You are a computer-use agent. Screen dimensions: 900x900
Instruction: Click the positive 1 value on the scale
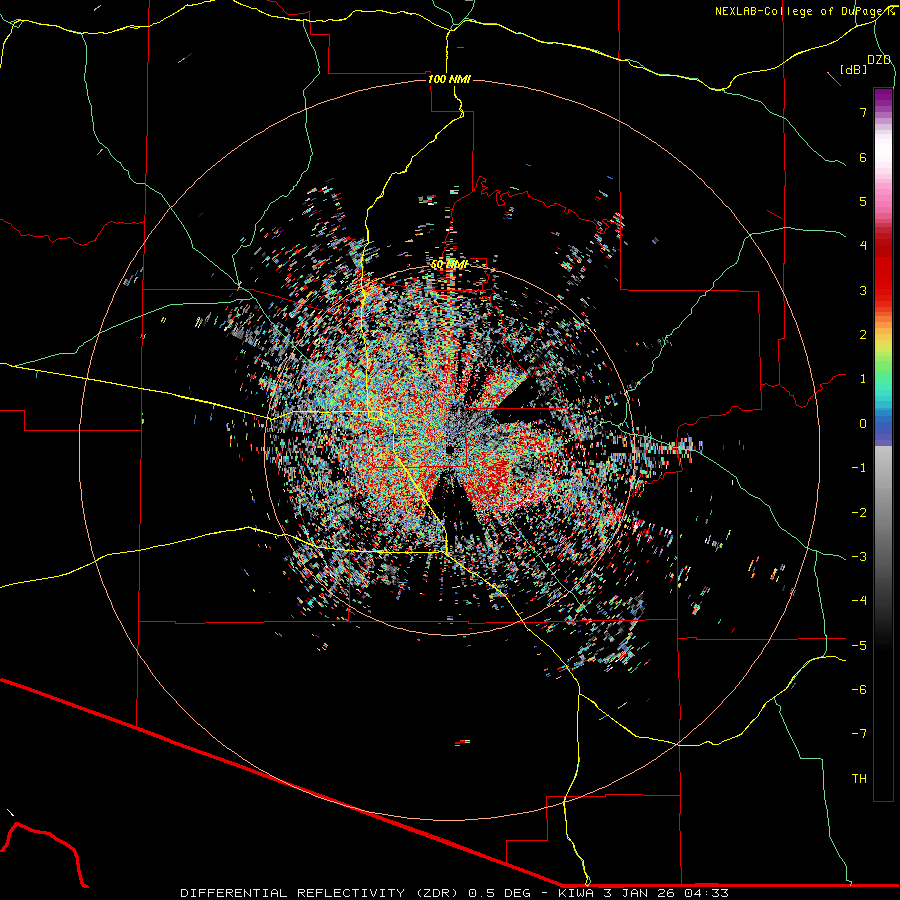click(863, 379)
